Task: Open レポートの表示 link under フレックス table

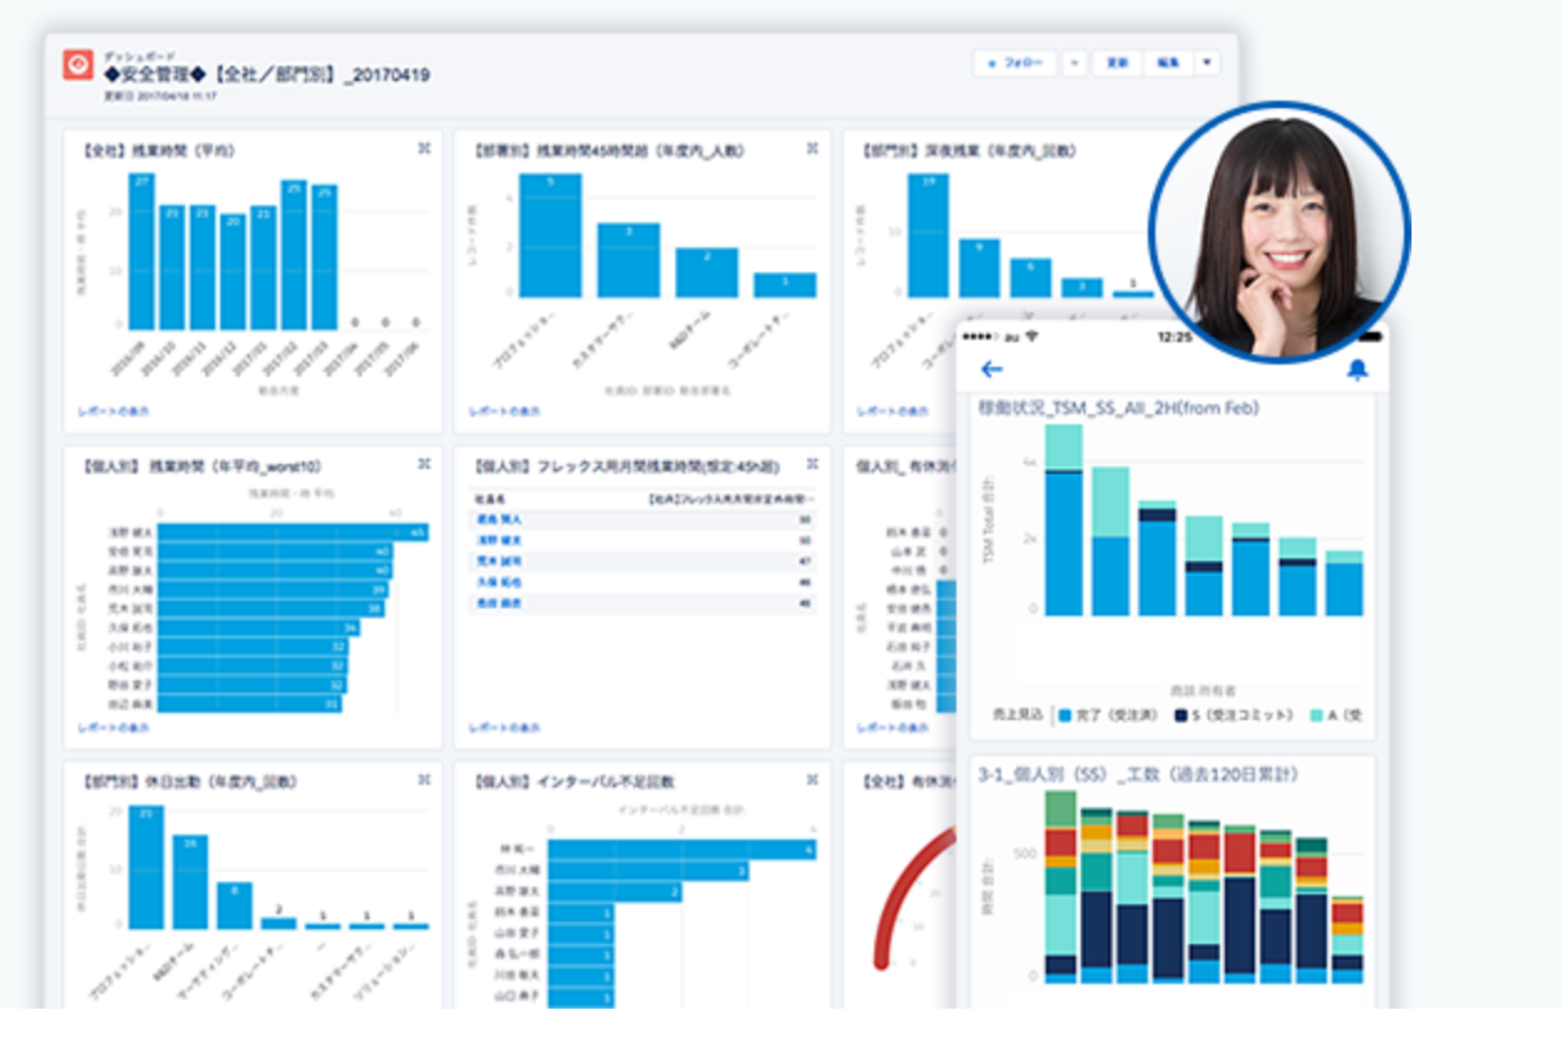Action: pyautogui.click(x=504, y=727)
